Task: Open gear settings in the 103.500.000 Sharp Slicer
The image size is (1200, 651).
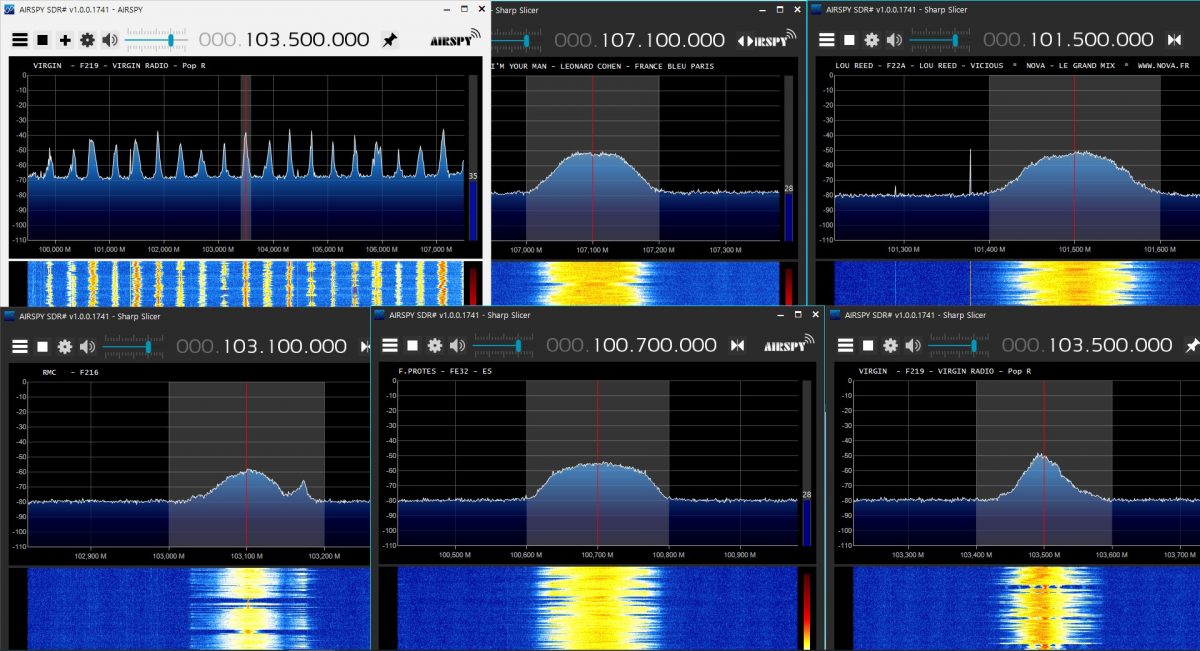Action: tap(889, 345)
